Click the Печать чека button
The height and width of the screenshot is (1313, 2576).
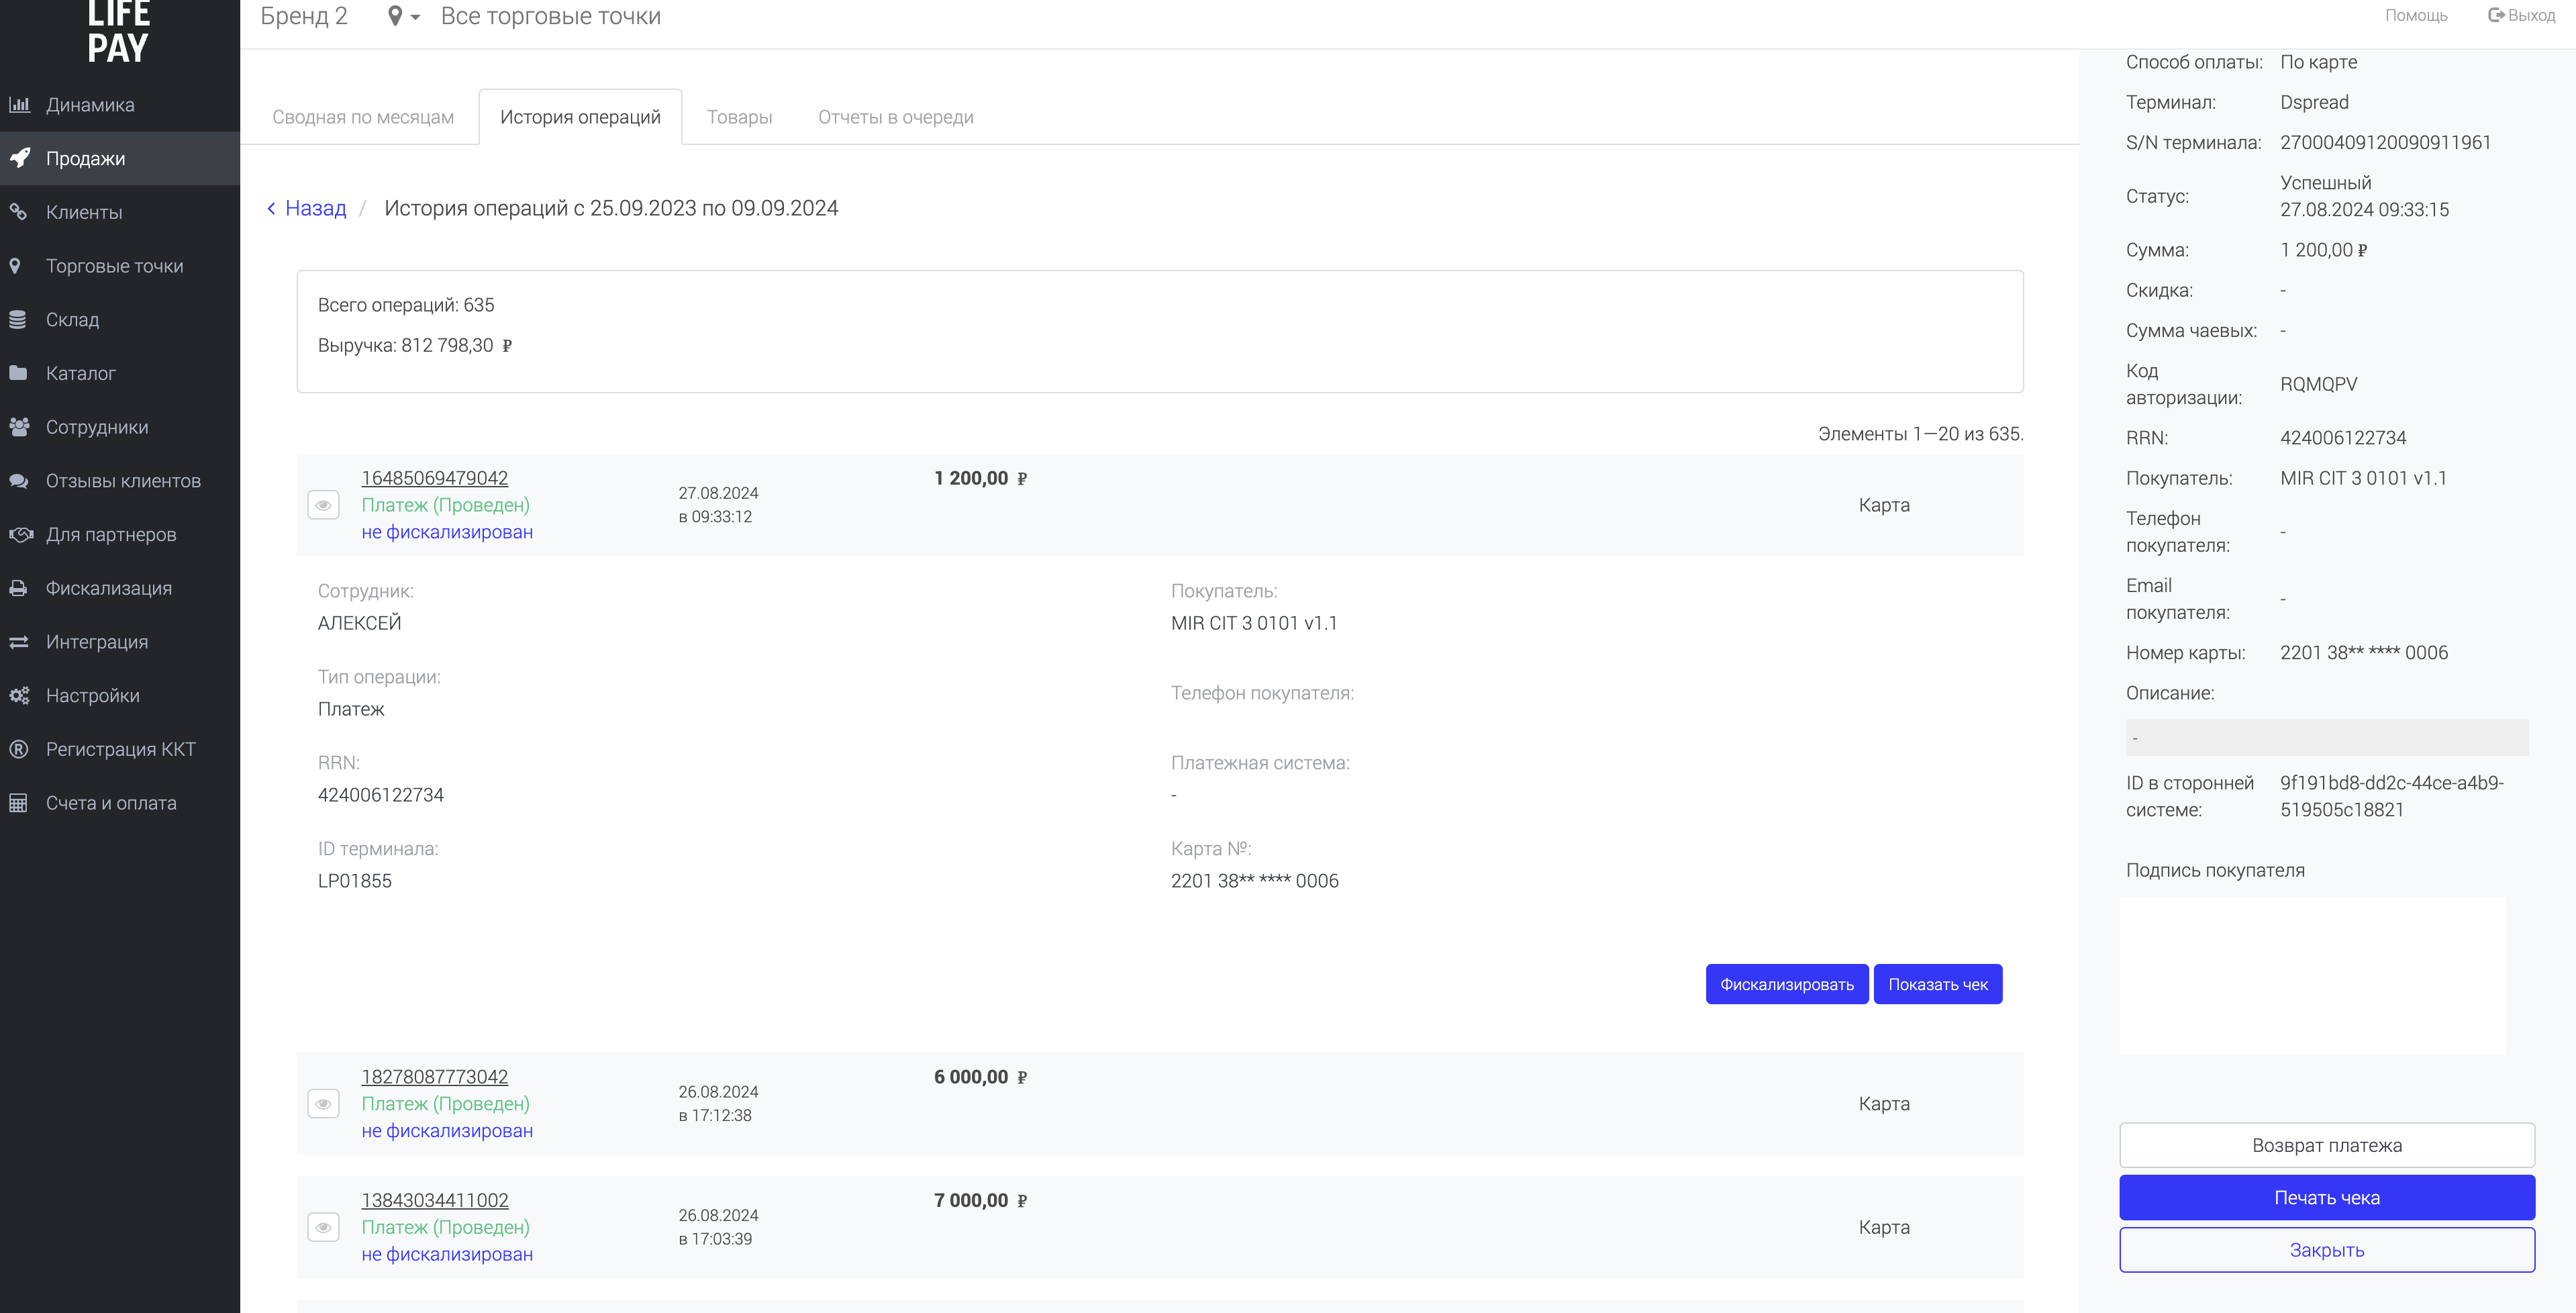[2326, 1197]
